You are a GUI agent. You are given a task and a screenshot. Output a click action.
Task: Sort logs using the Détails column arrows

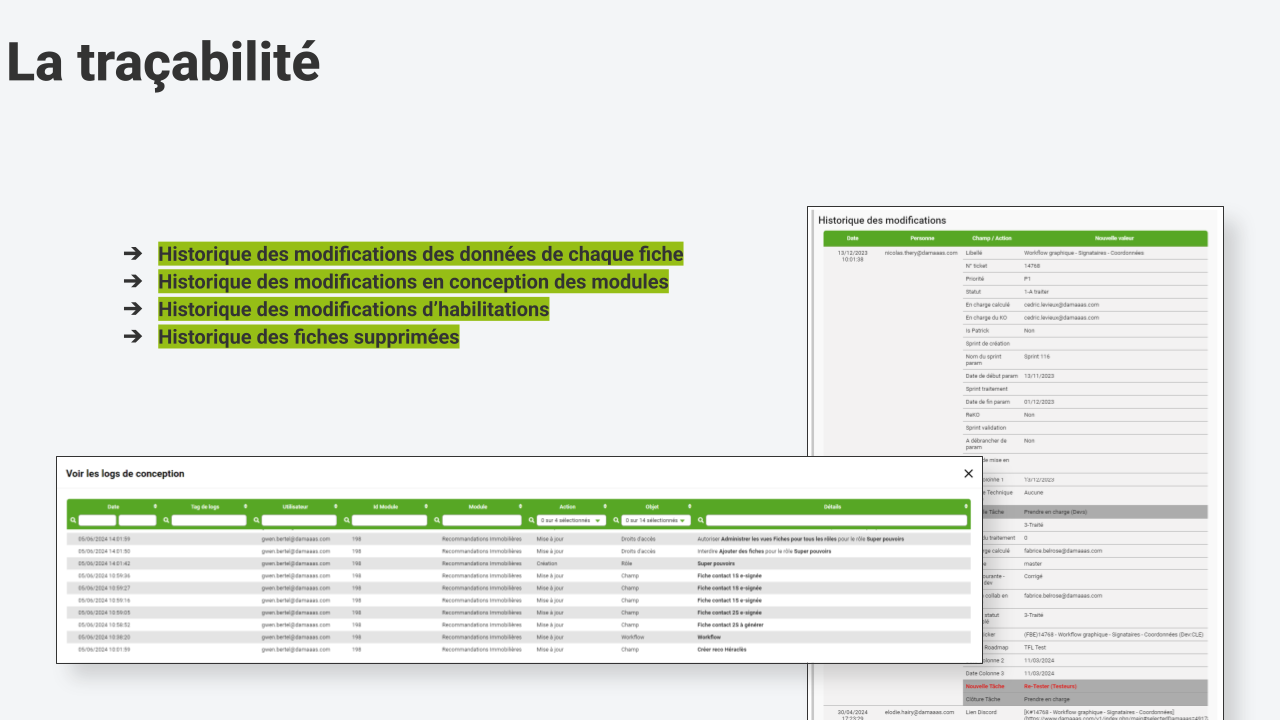[965, 507]
